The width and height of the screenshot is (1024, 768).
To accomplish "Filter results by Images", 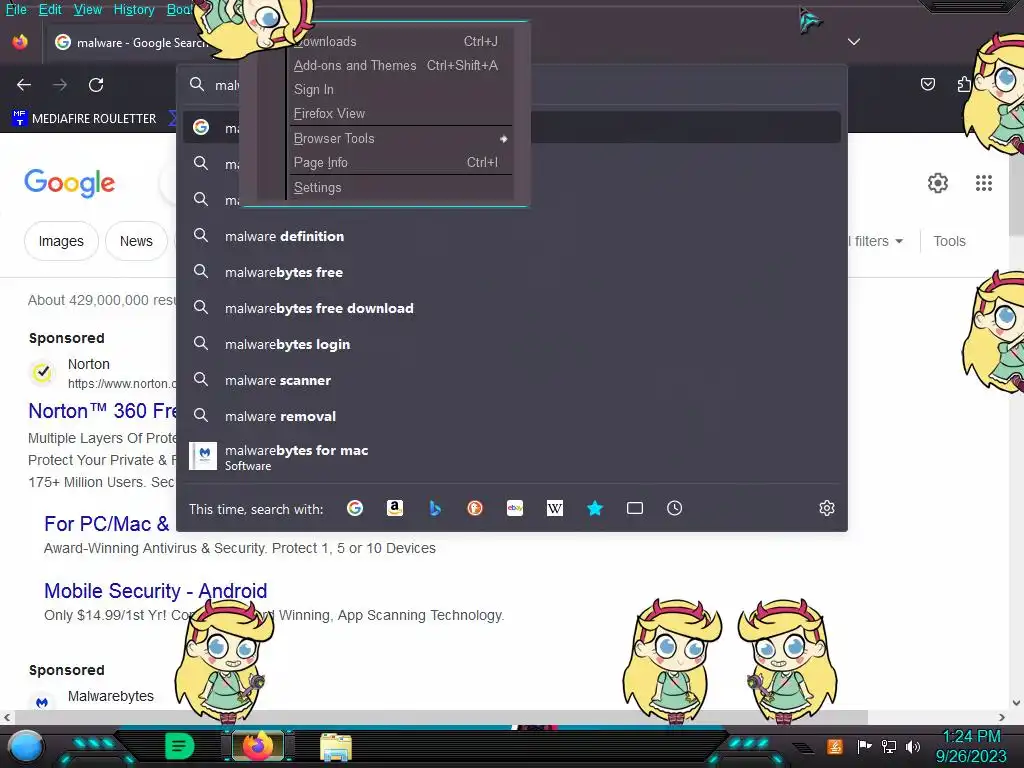I will pos(61,241).
